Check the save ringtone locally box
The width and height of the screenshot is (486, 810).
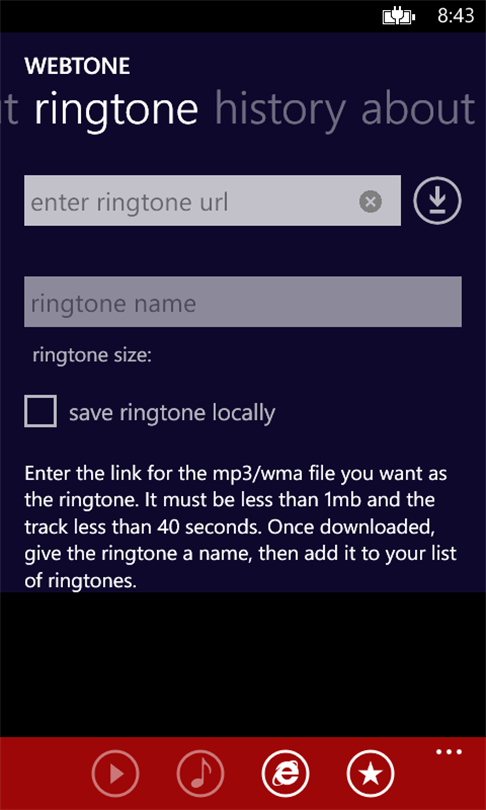(x=40, y=411)
